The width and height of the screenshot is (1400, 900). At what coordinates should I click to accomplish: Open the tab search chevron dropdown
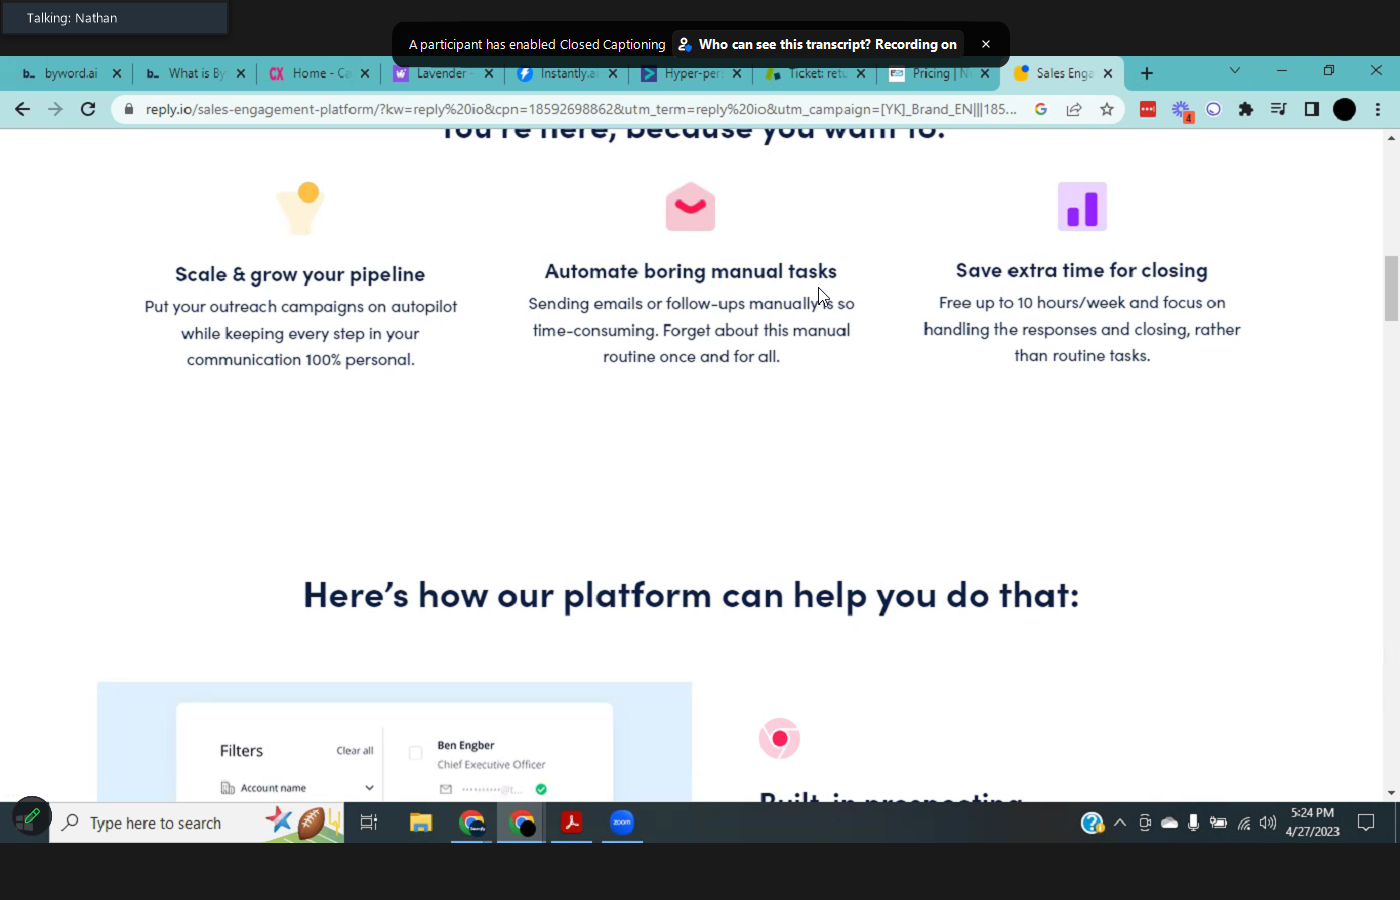pos(1234,71)
